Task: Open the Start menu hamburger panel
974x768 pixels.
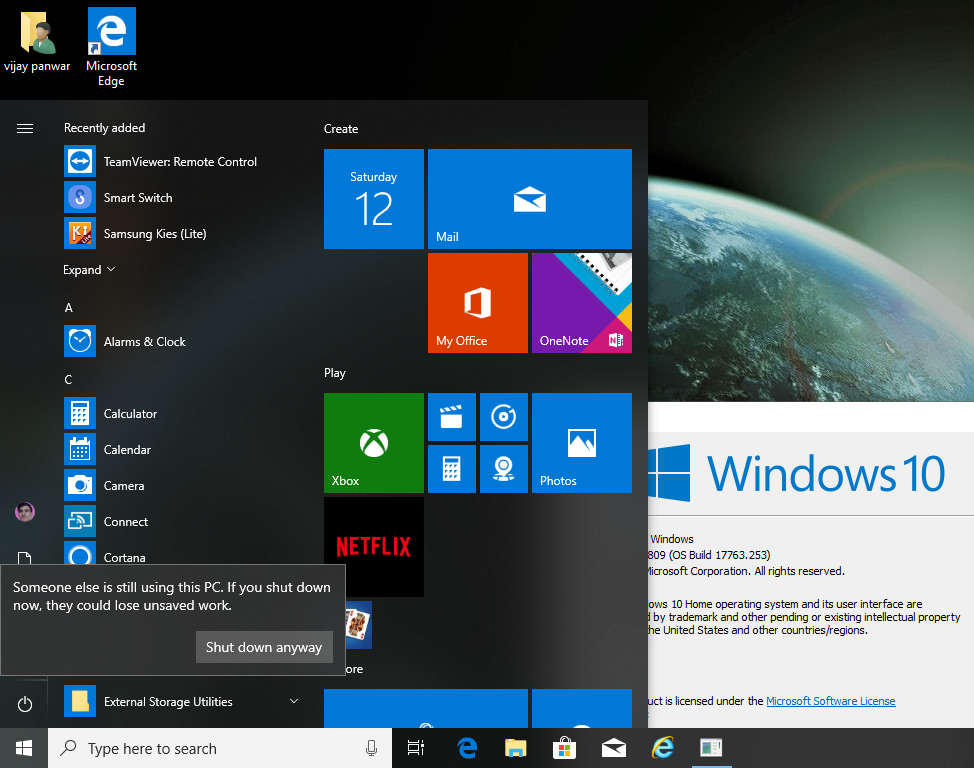Action: tap(24, 128)
